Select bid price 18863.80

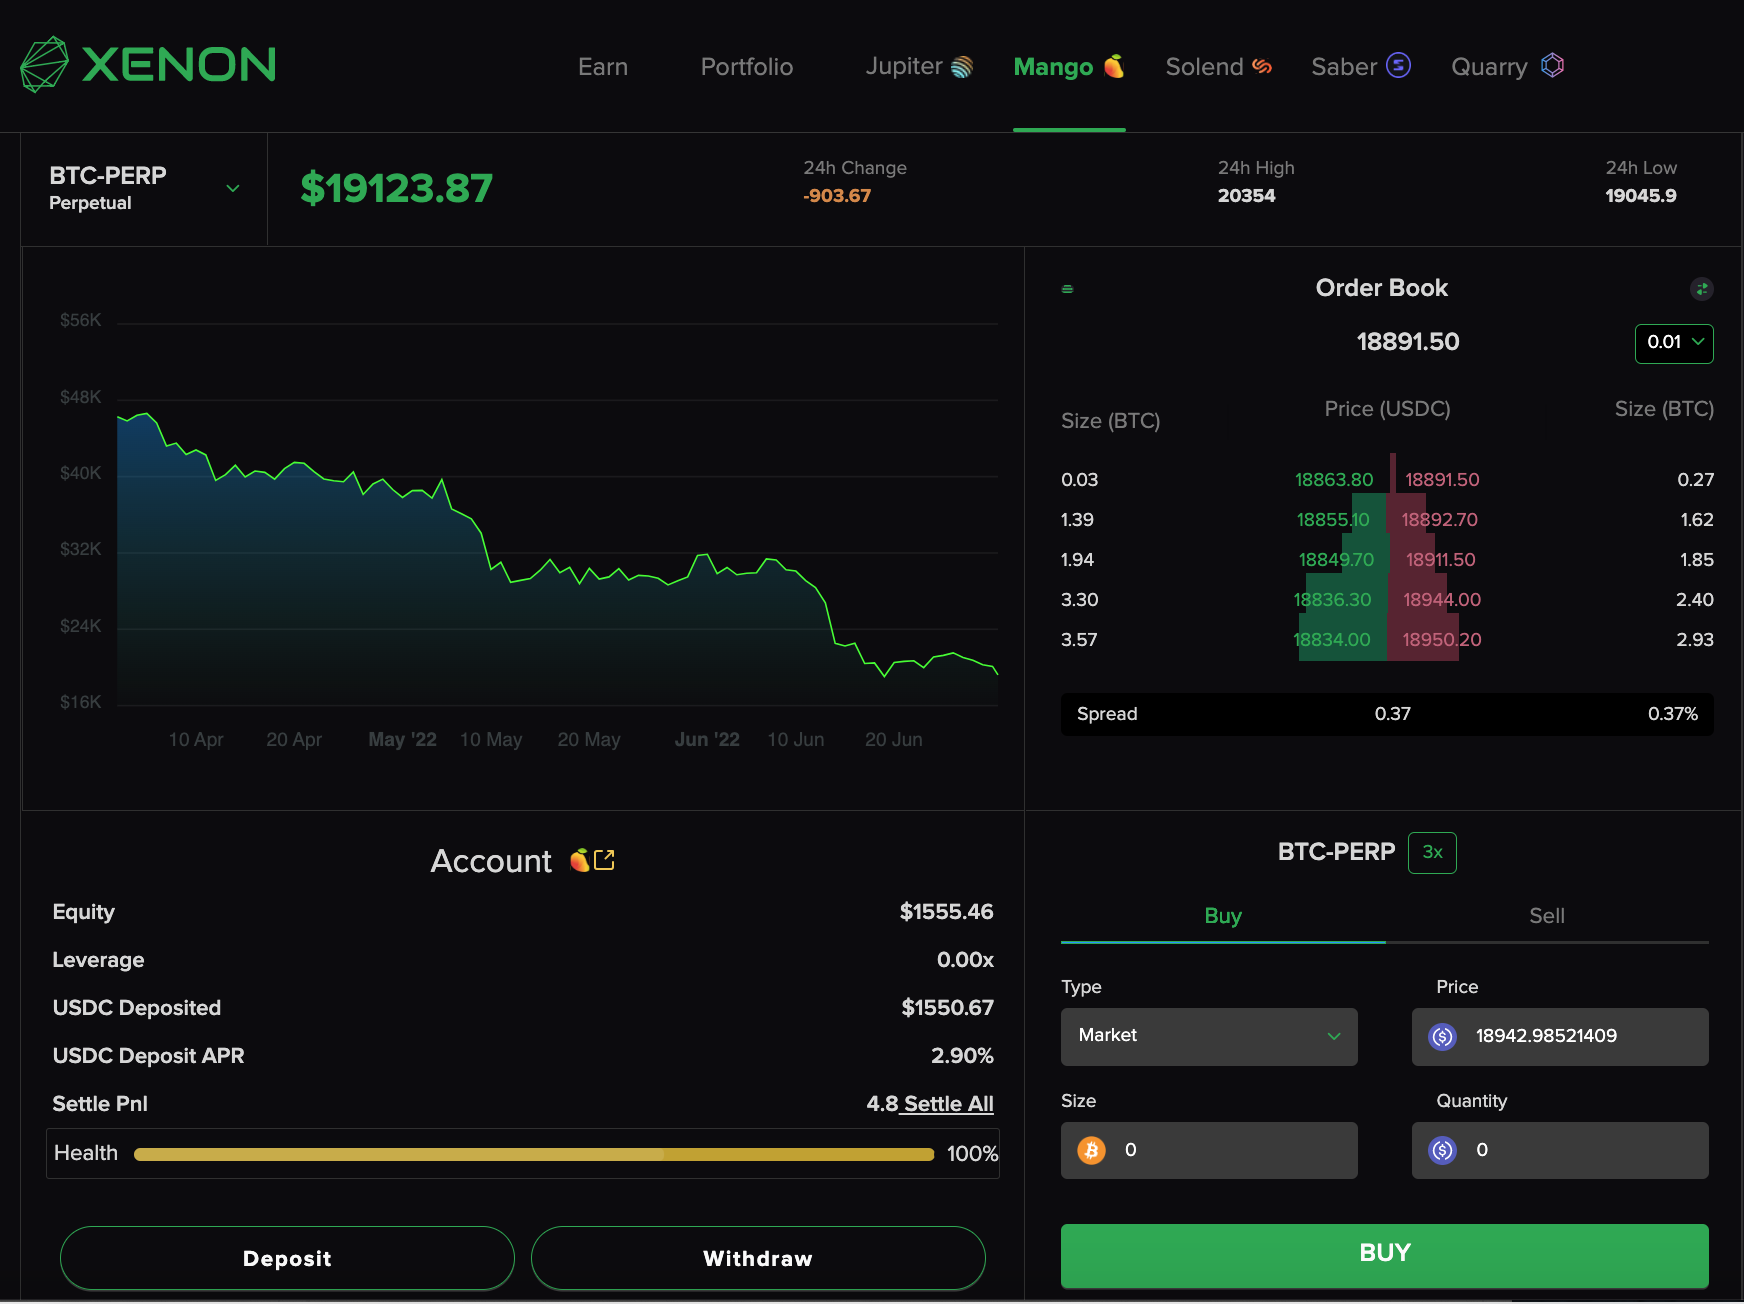[1334, 480]
